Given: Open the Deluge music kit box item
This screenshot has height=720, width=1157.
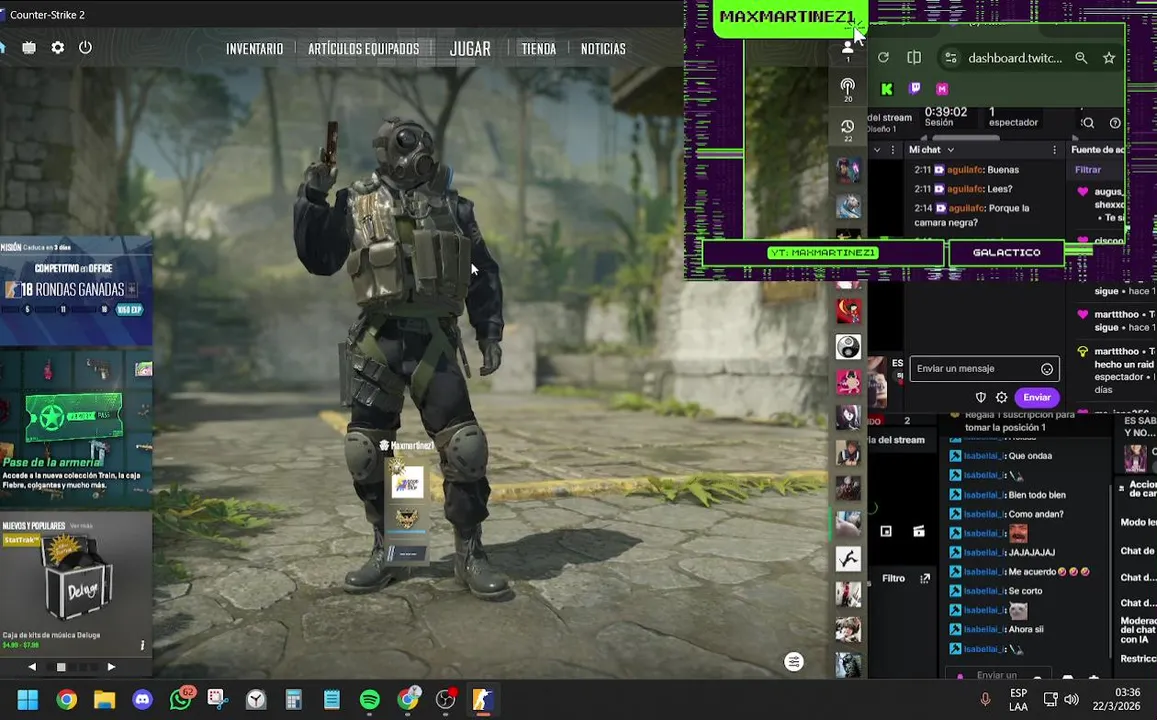Looking at the screenshot, I should coord(76,579).
